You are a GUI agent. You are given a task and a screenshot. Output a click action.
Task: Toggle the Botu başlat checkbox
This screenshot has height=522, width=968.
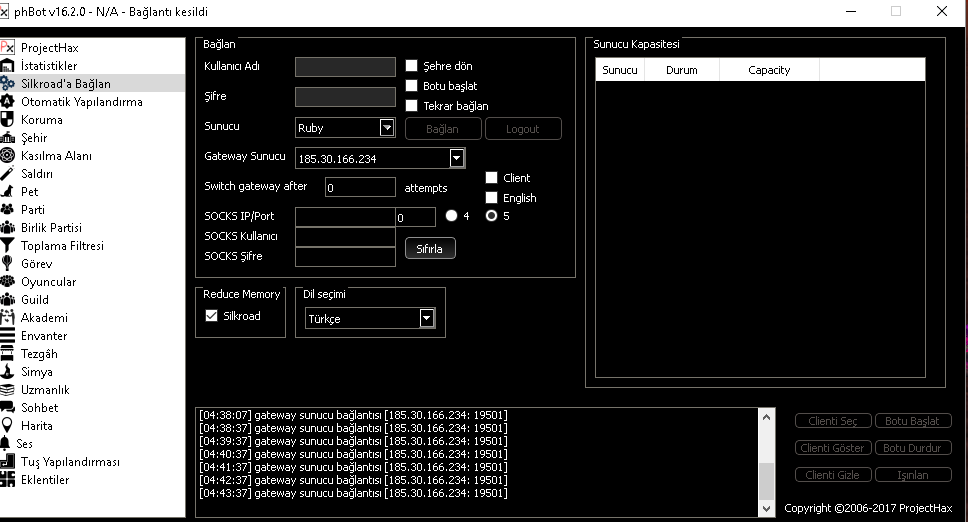pyautogui.click(x=411, y=86)
